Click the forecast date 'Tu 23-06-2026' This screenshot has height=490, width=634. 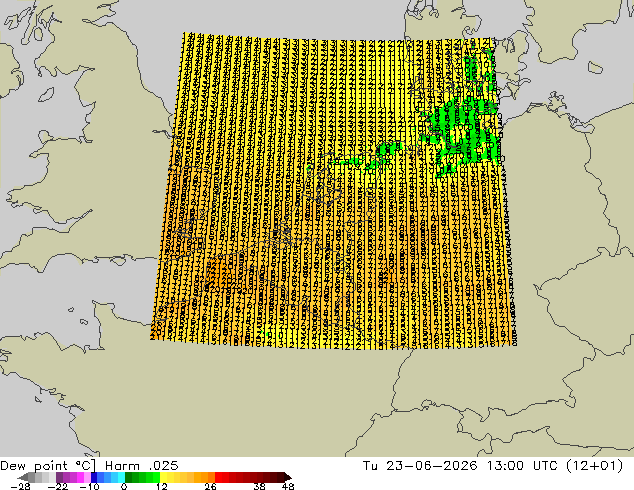[420, 466]
